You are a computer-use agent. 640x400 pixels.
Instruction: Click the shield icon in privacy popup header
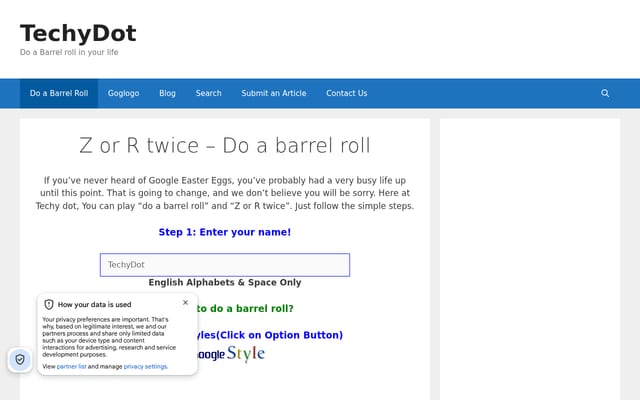click(x=49, y=304)
